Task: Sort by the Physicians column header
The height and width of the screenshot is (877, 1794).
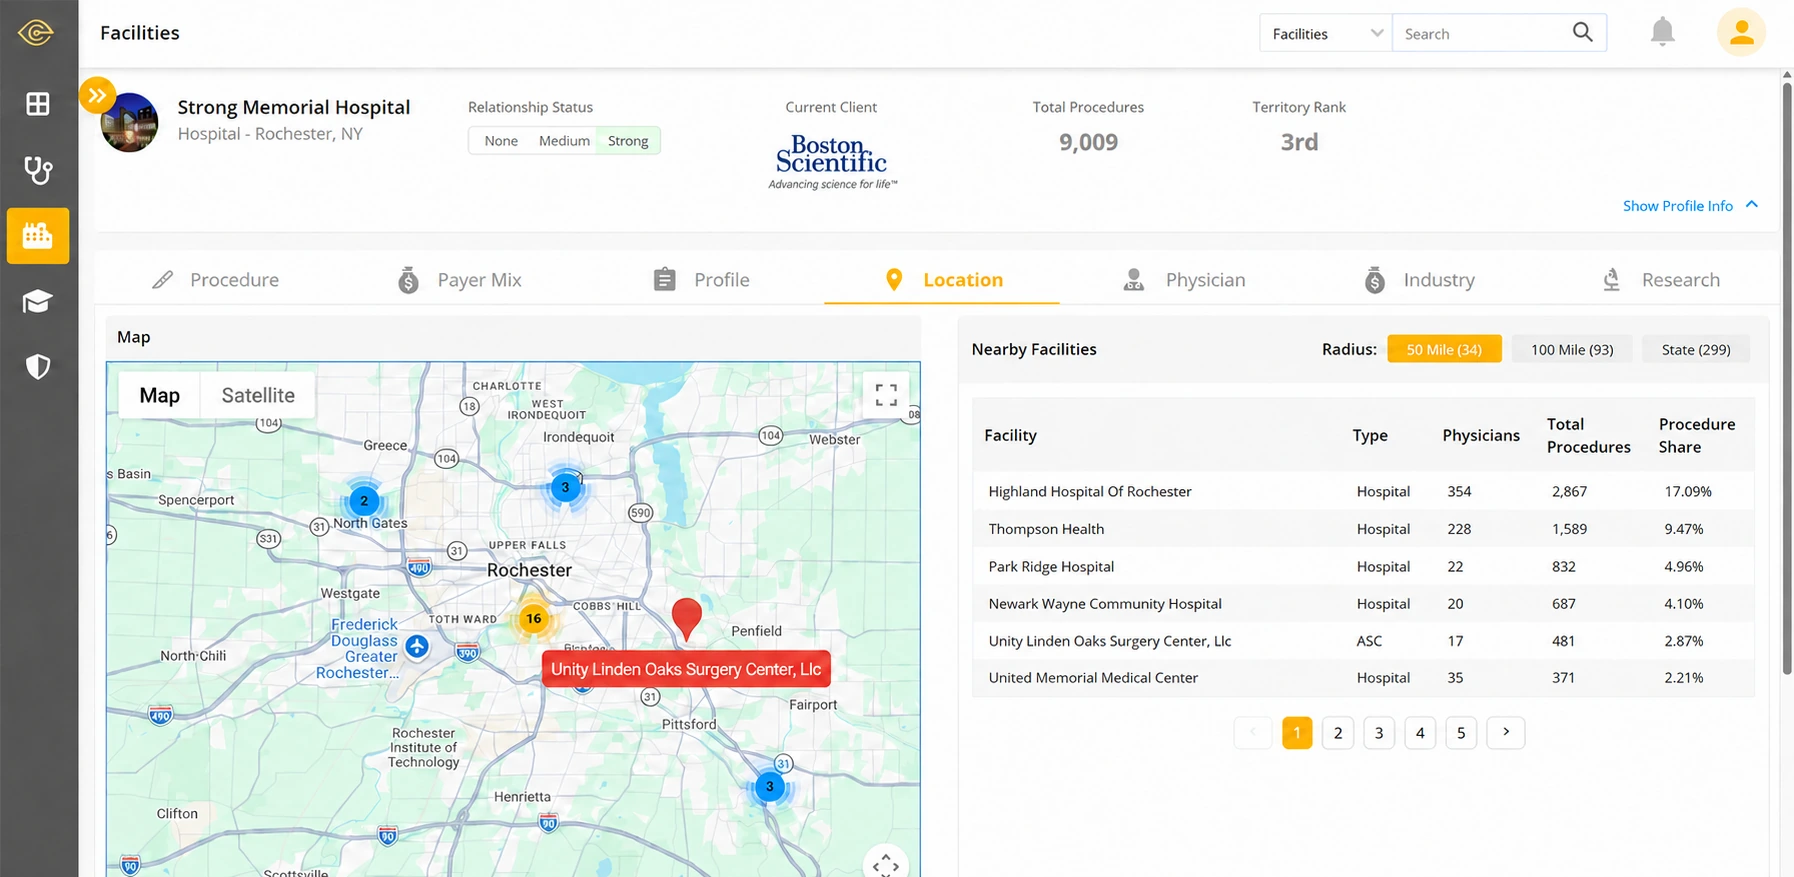Action: coord(1481,435)
